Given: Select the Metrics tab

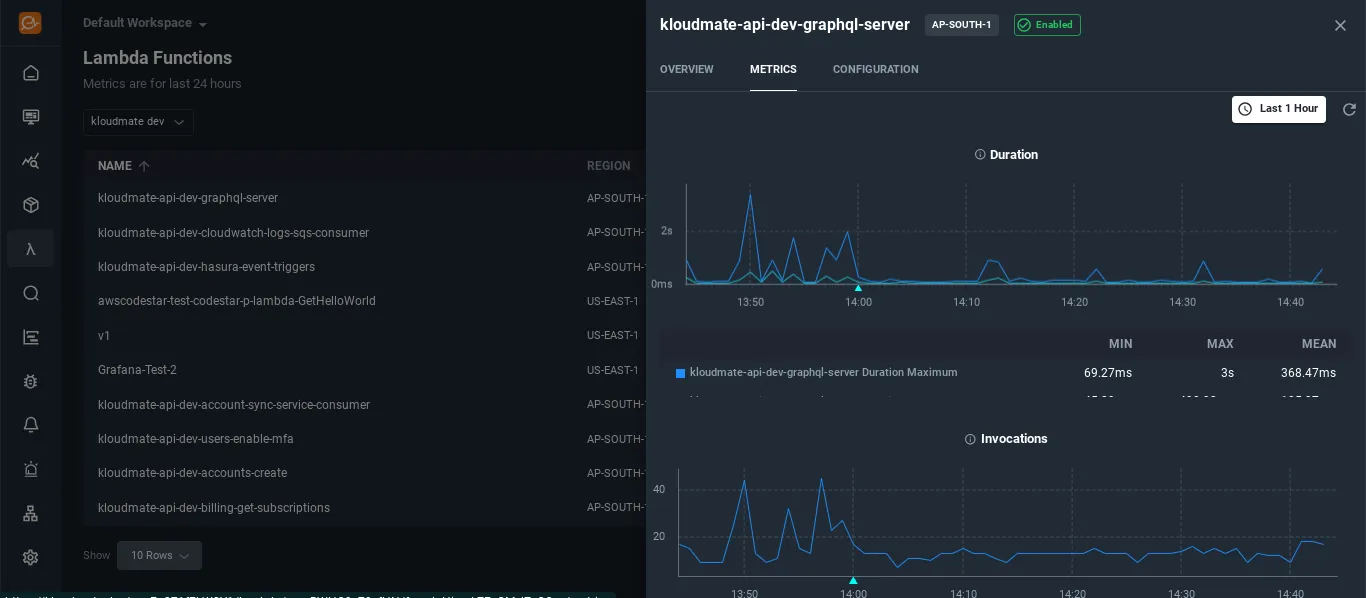Looking at the screenshot, I should pos(773,70).
